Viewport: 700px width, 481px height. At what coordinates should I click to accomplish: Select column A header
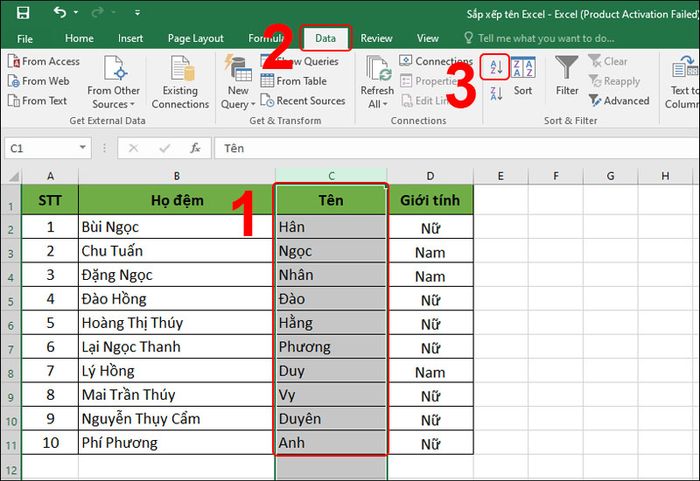(x=50, y=176)
